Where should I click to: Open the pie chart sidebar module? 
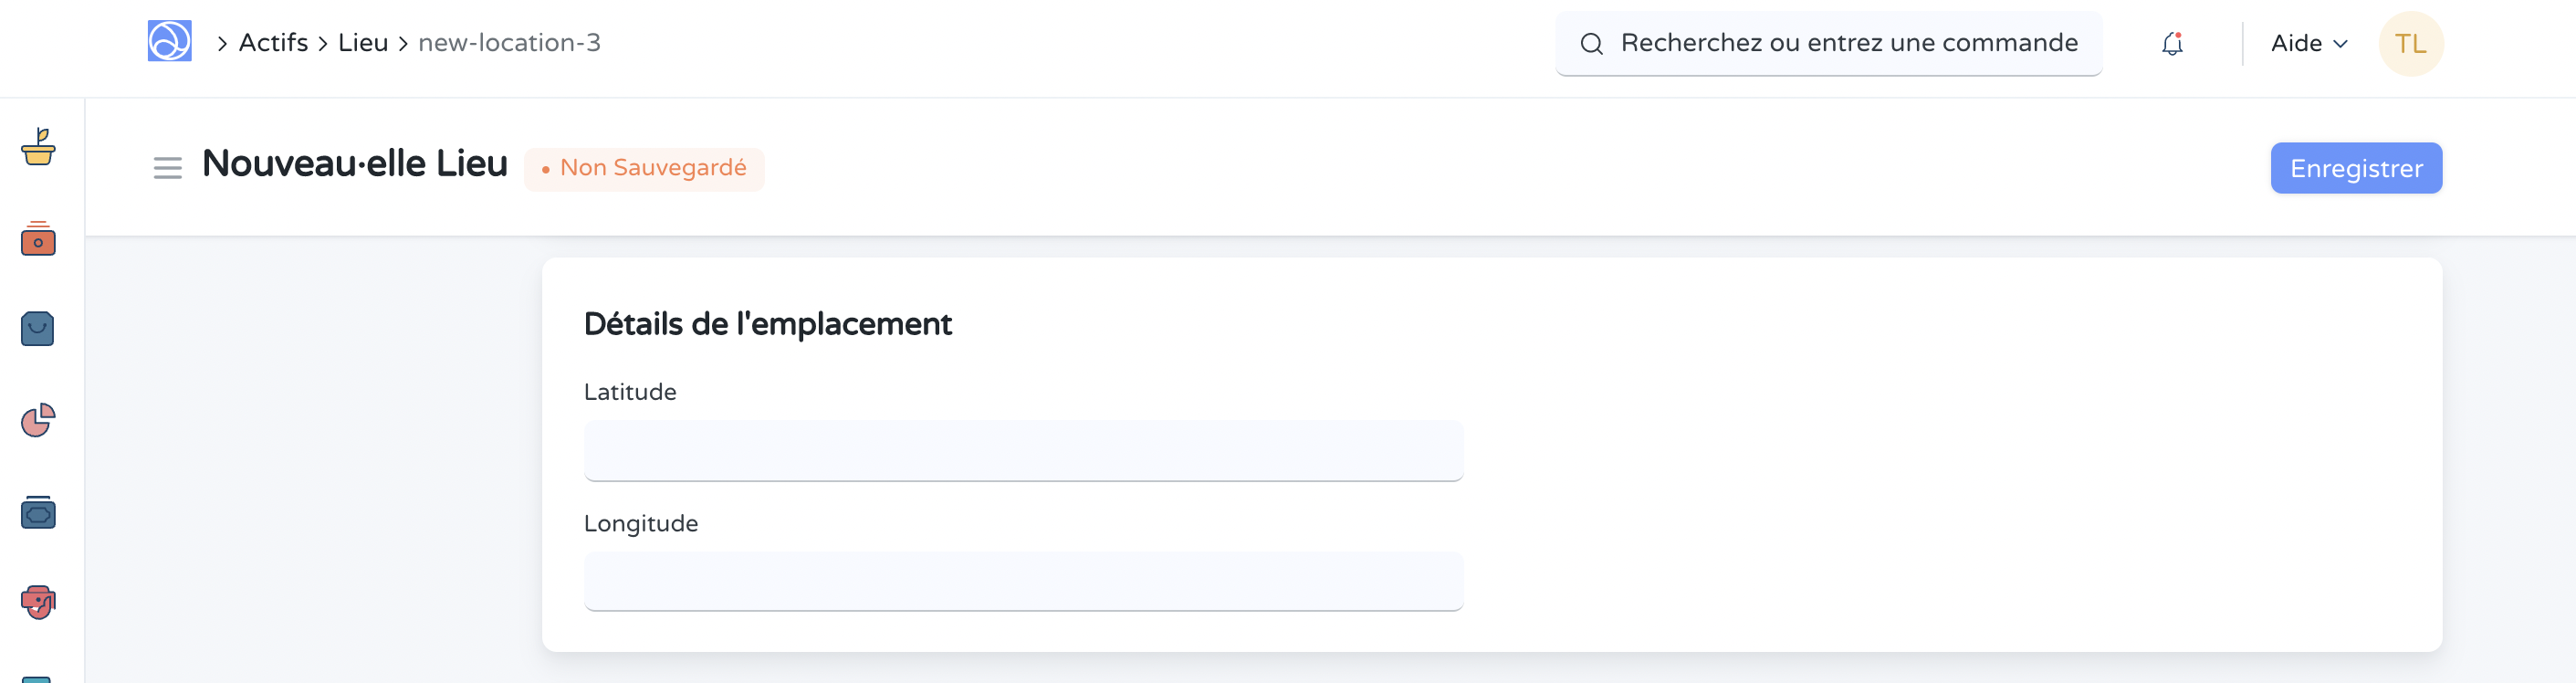click(x=38, y=420)
